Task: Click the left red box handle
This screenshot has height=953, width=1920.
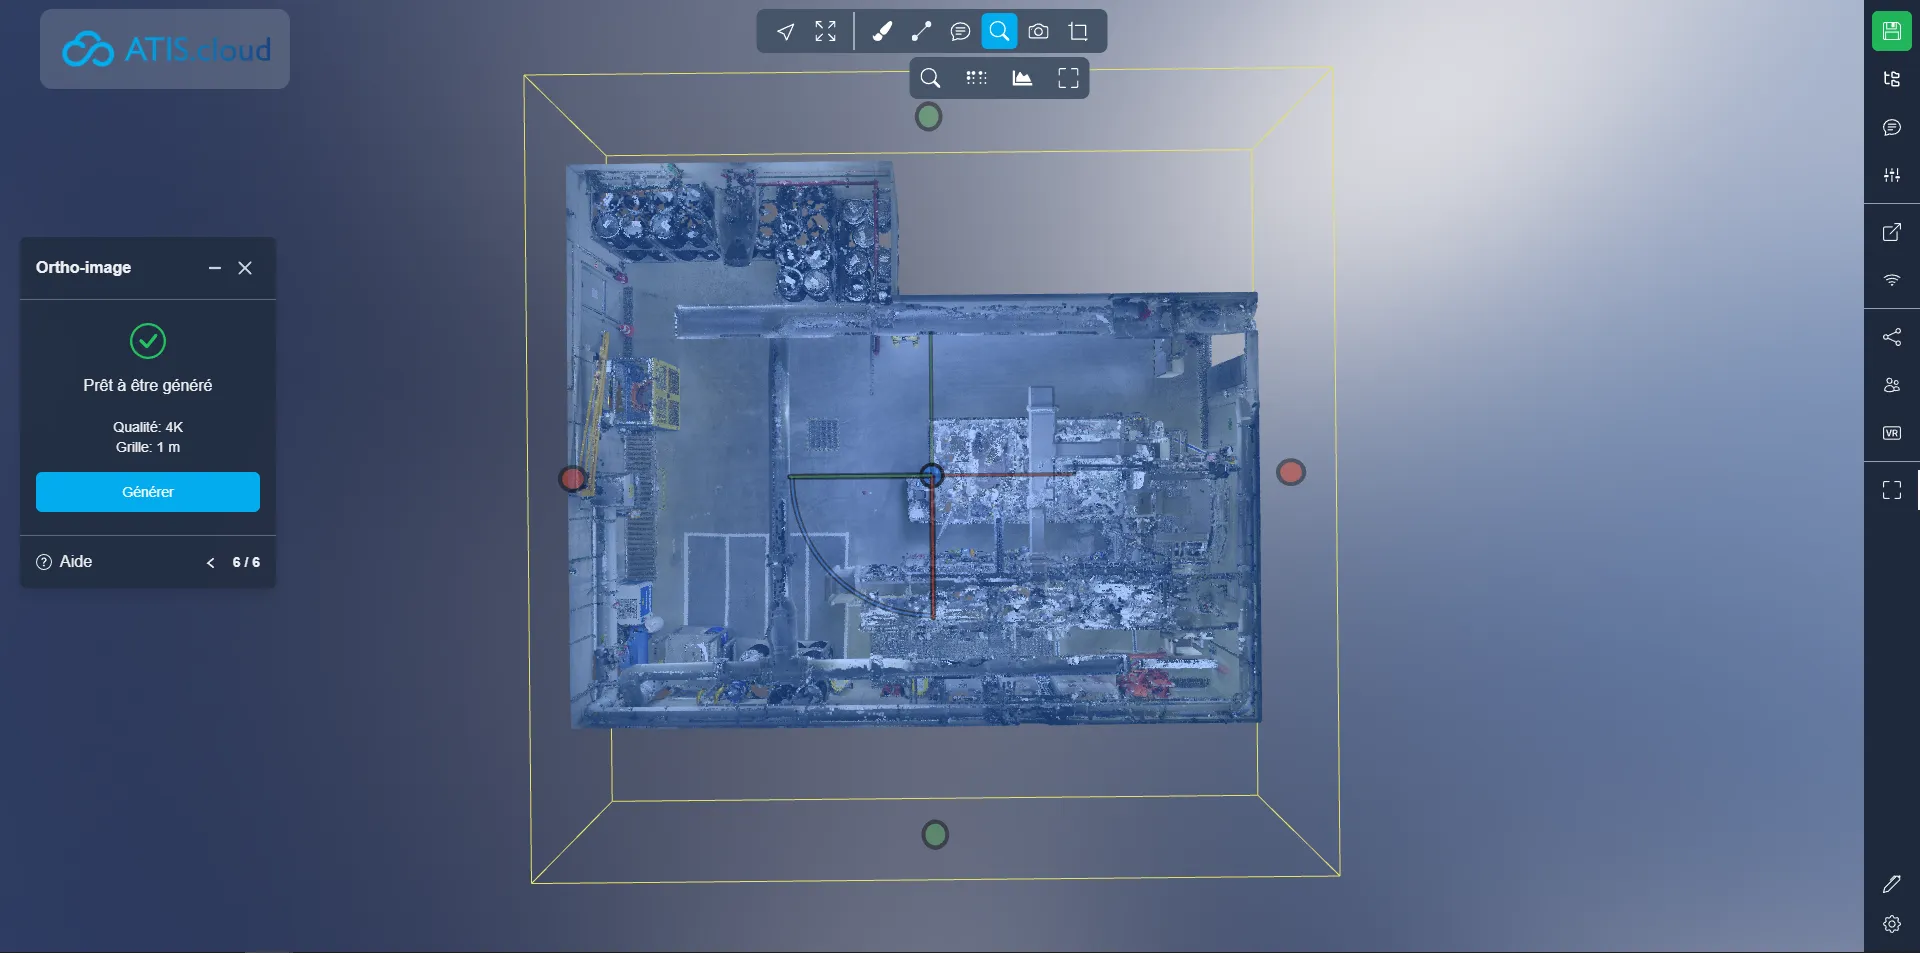Action: pyautogui.click(x=573, y=479)
